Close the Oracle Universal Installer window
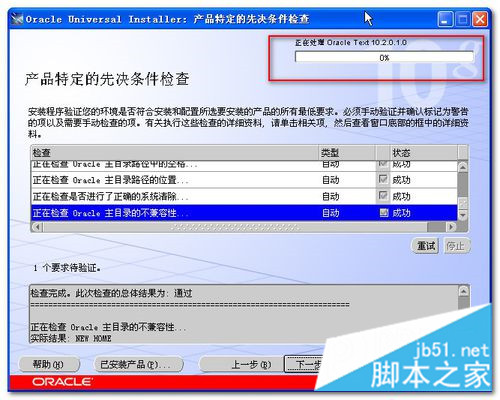Screen dimensions: 500x400 point(480,19)
